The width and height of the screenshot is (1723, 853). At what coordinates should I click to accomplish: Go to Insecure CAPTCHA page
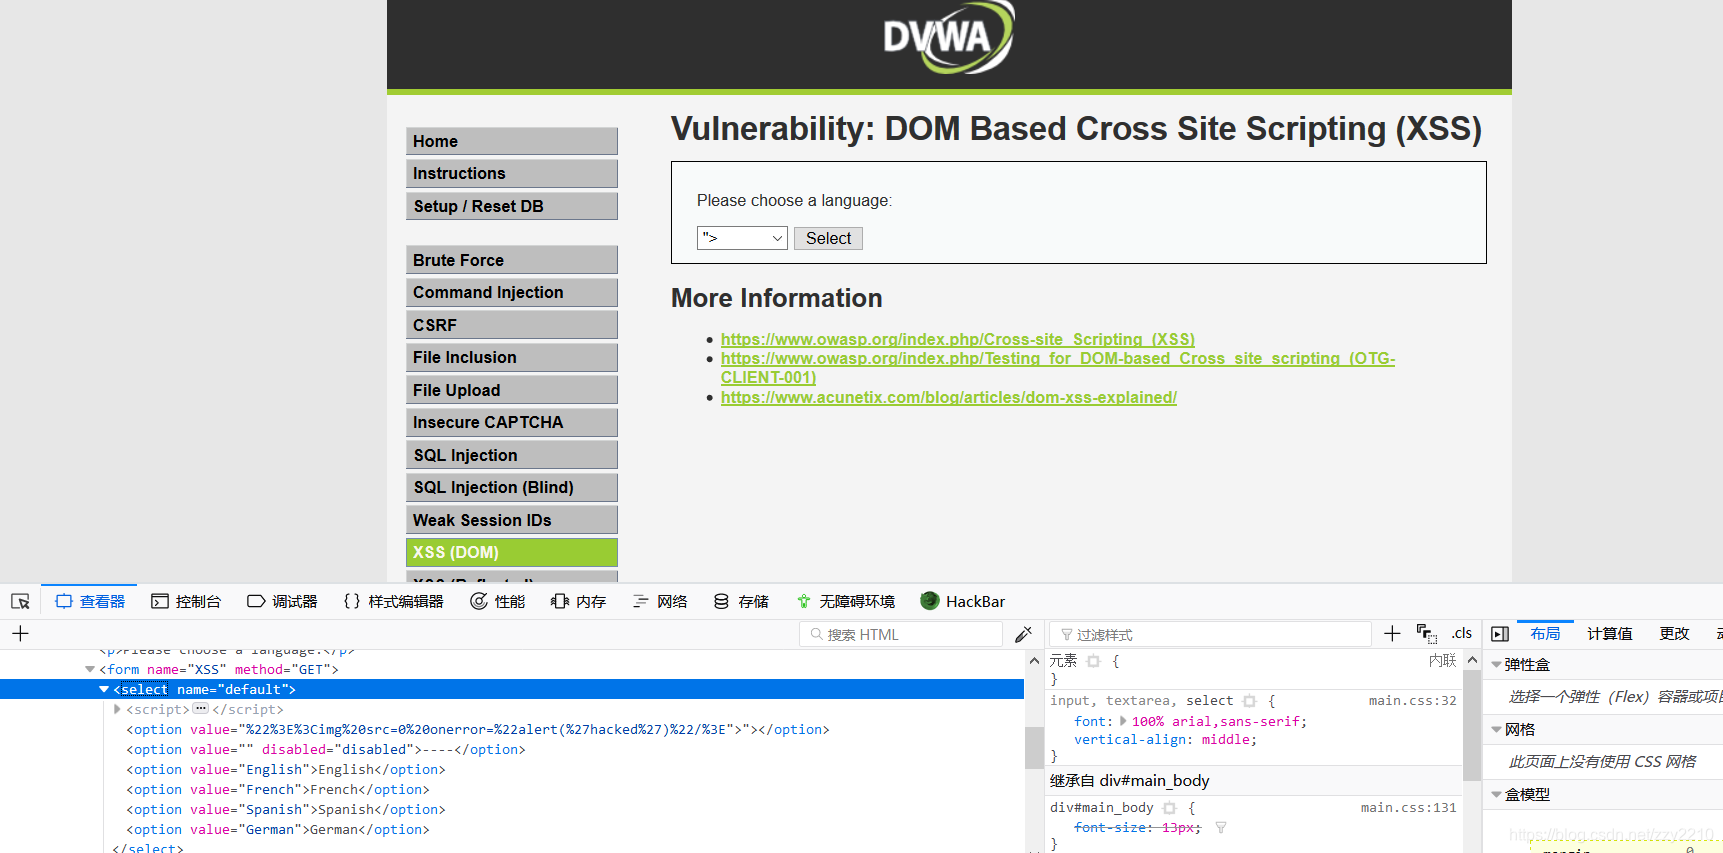pyautogui.click(x=512, y=422)
